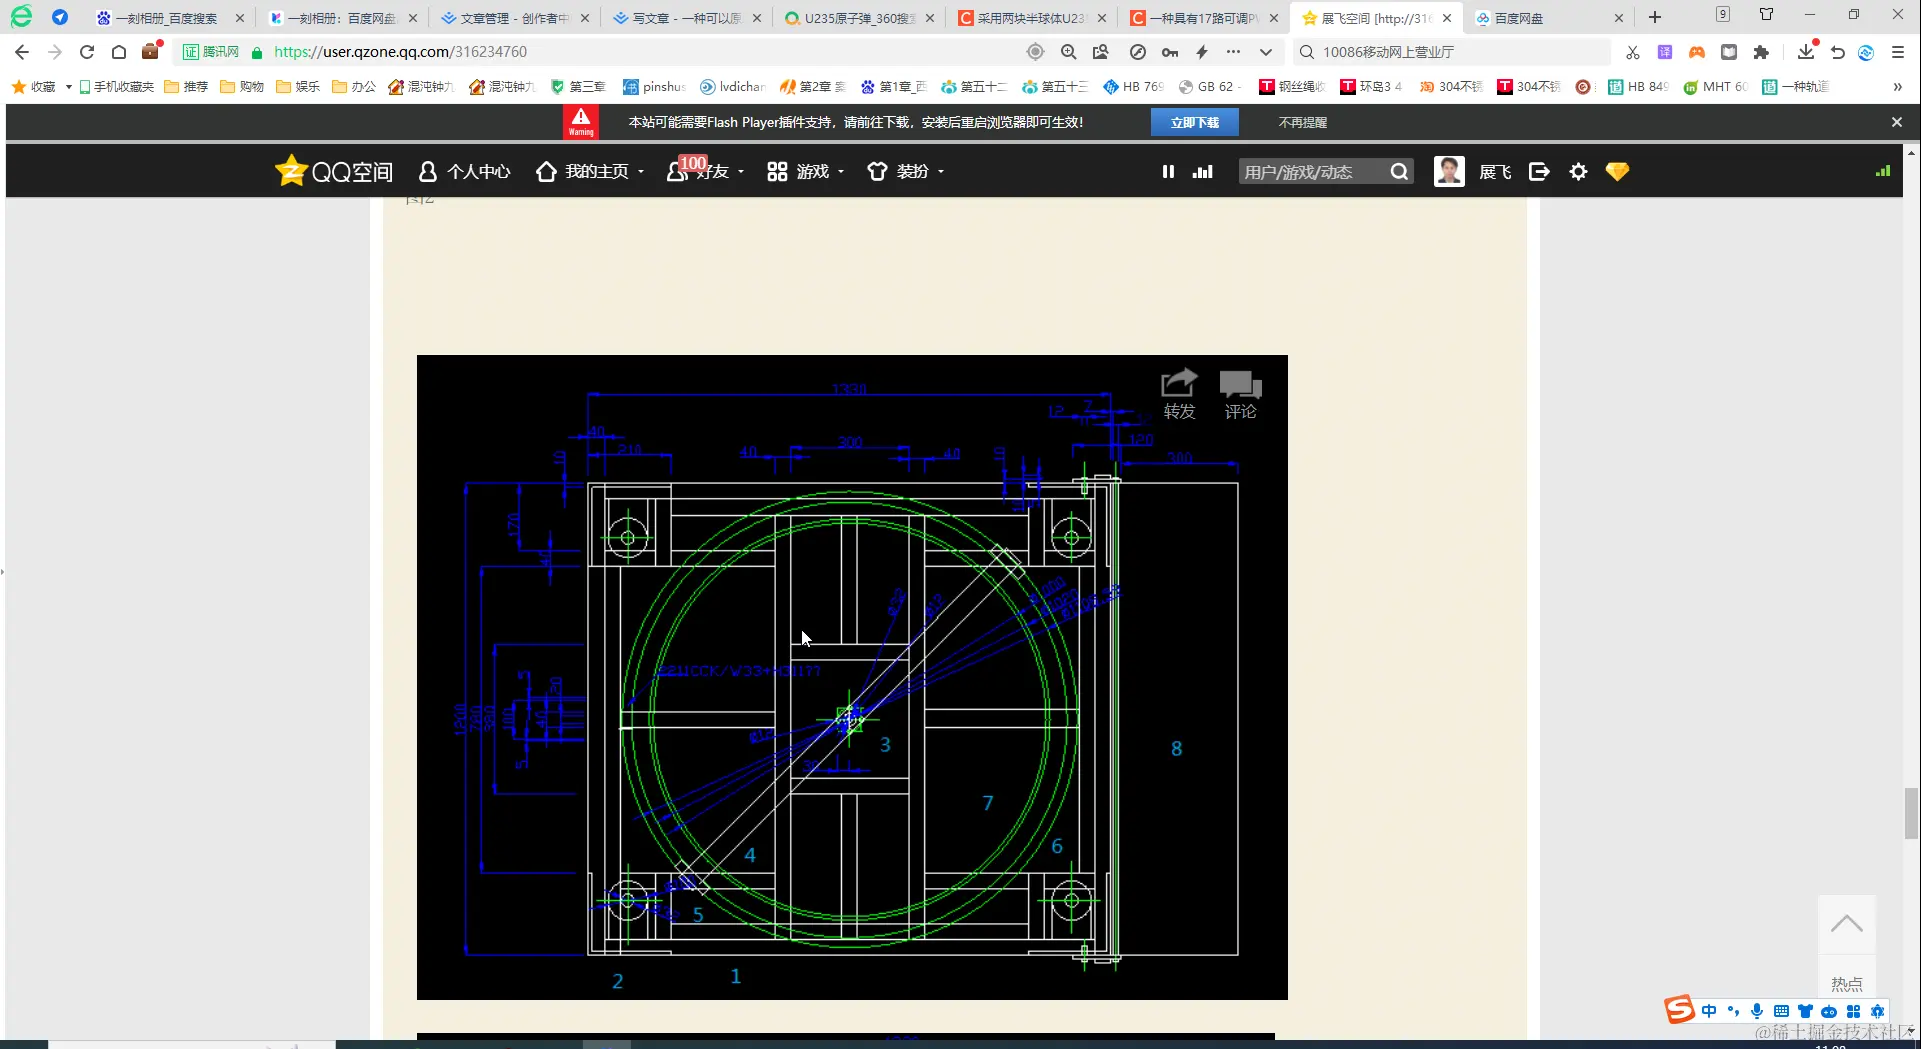Viewport: 1921px width, 1049px height.
Task: Open the 购物 bookmark folder
Action: click(242, 87)
